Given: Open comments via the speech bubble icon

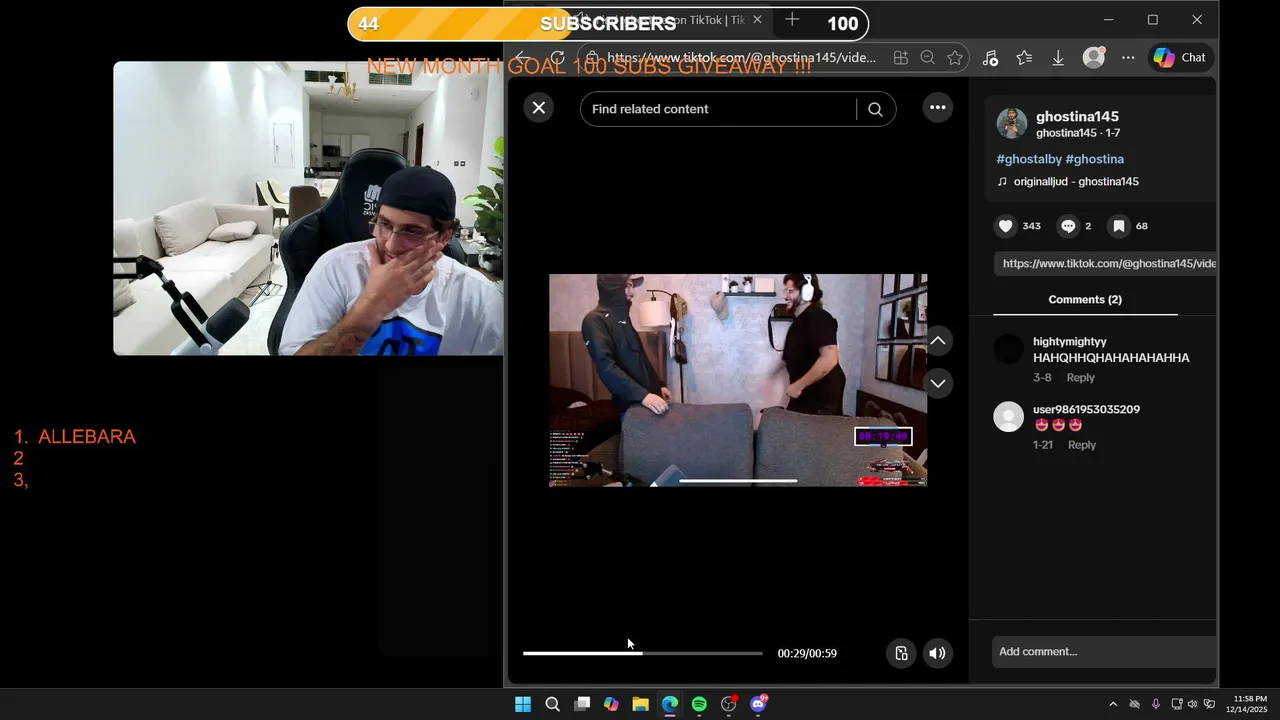Looking at the screenshot, I should coord(1068,226).
